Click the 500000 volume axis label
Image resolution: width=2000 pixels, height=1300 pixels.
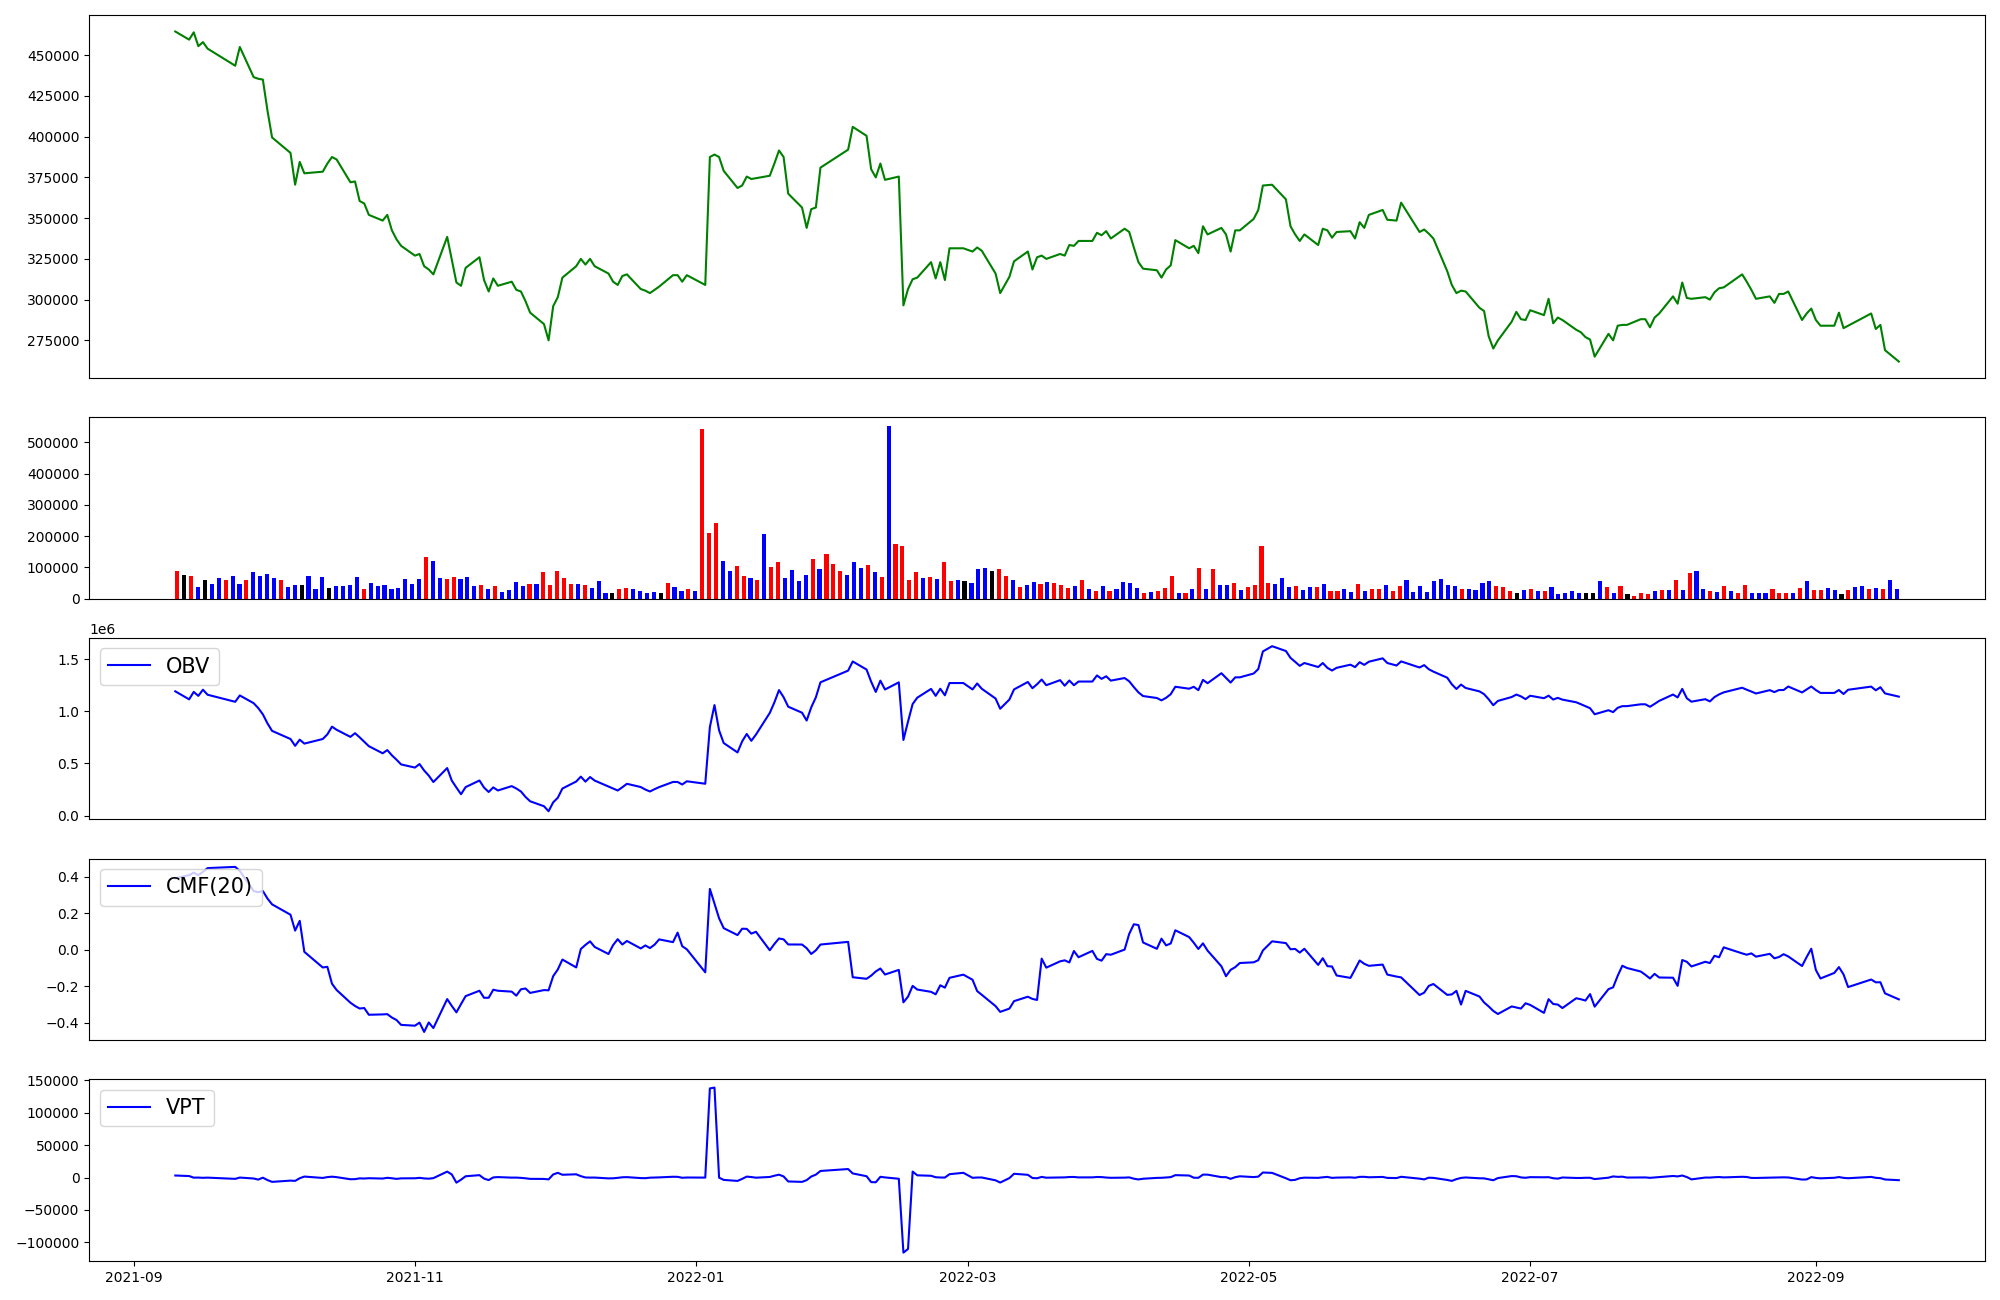tap(53, 443)
